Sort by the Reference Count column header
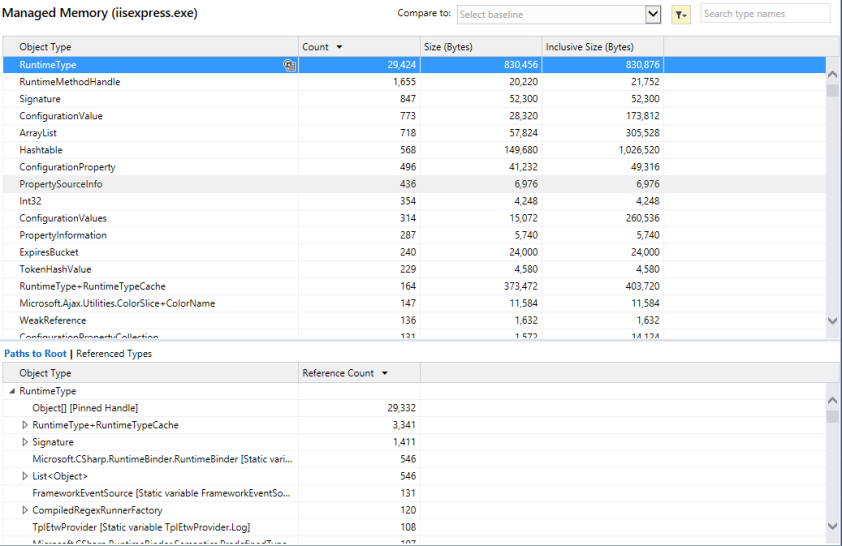 359,373
